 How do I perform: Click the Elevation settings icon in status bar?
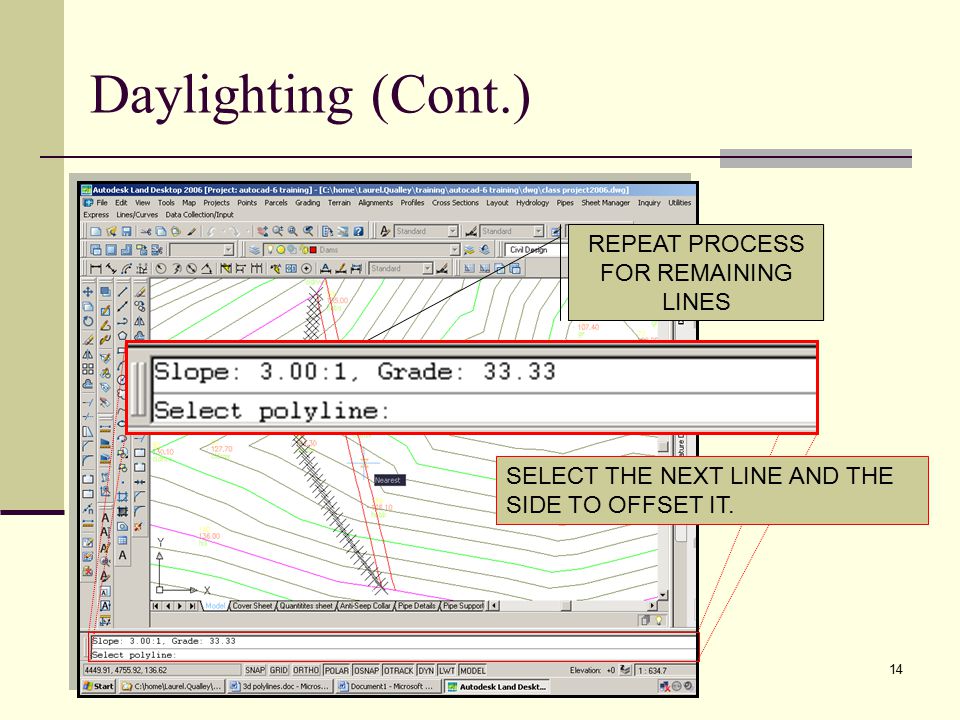(624, 670)
